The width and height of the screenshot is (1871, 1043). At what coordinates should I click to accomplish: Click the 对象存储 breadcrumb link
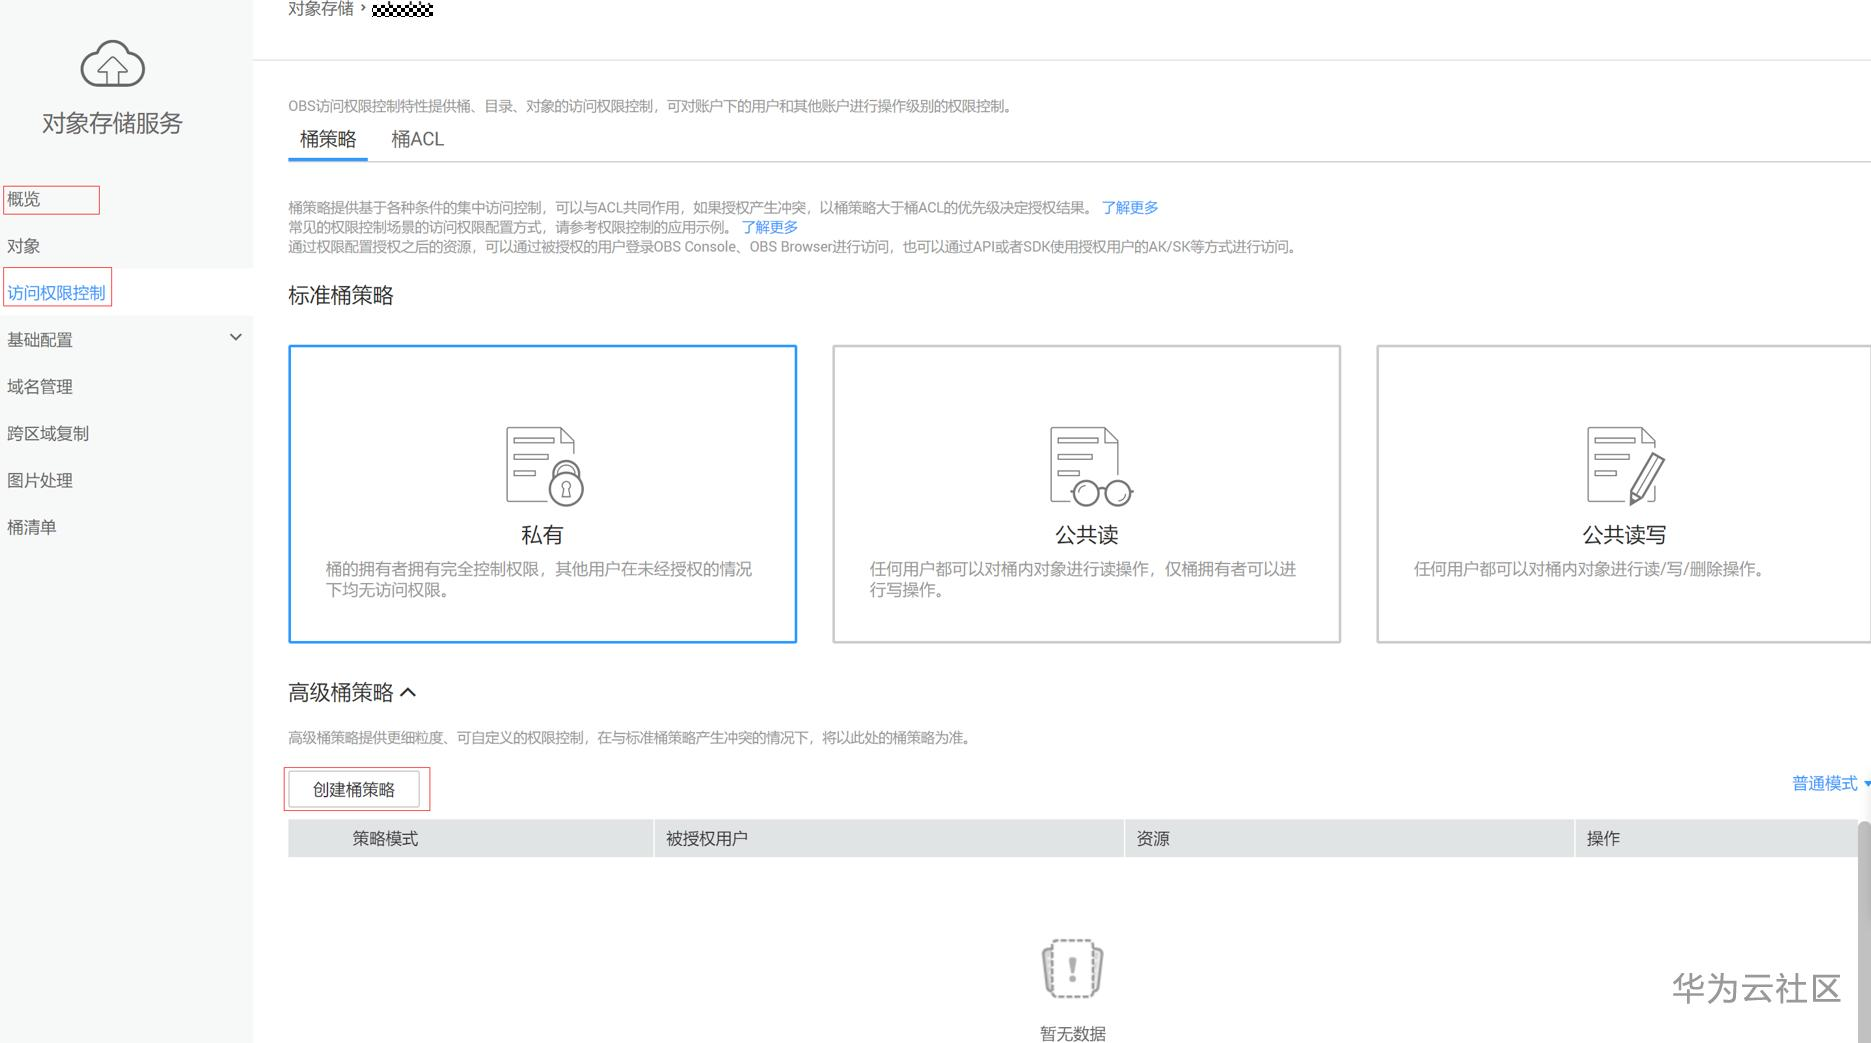click(321, 9)
